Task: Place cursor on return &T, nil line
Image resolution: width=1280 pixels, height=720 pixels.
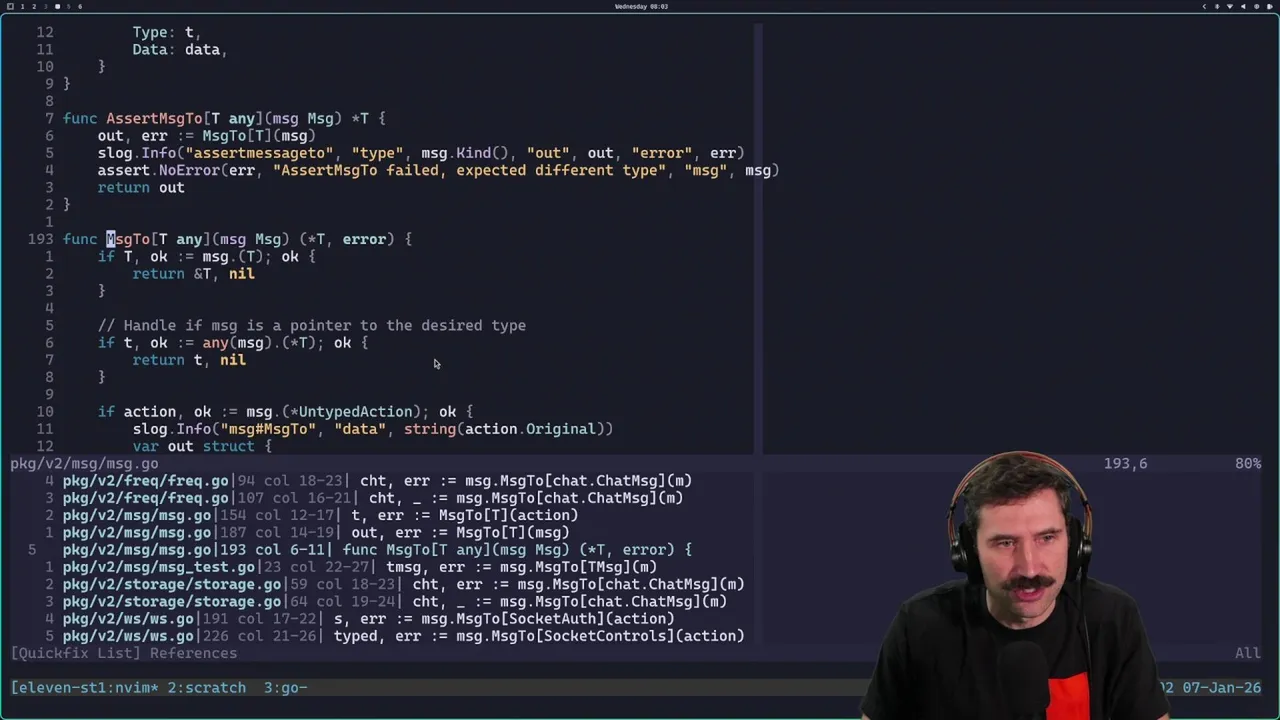Action: click(x=193, y=273)
